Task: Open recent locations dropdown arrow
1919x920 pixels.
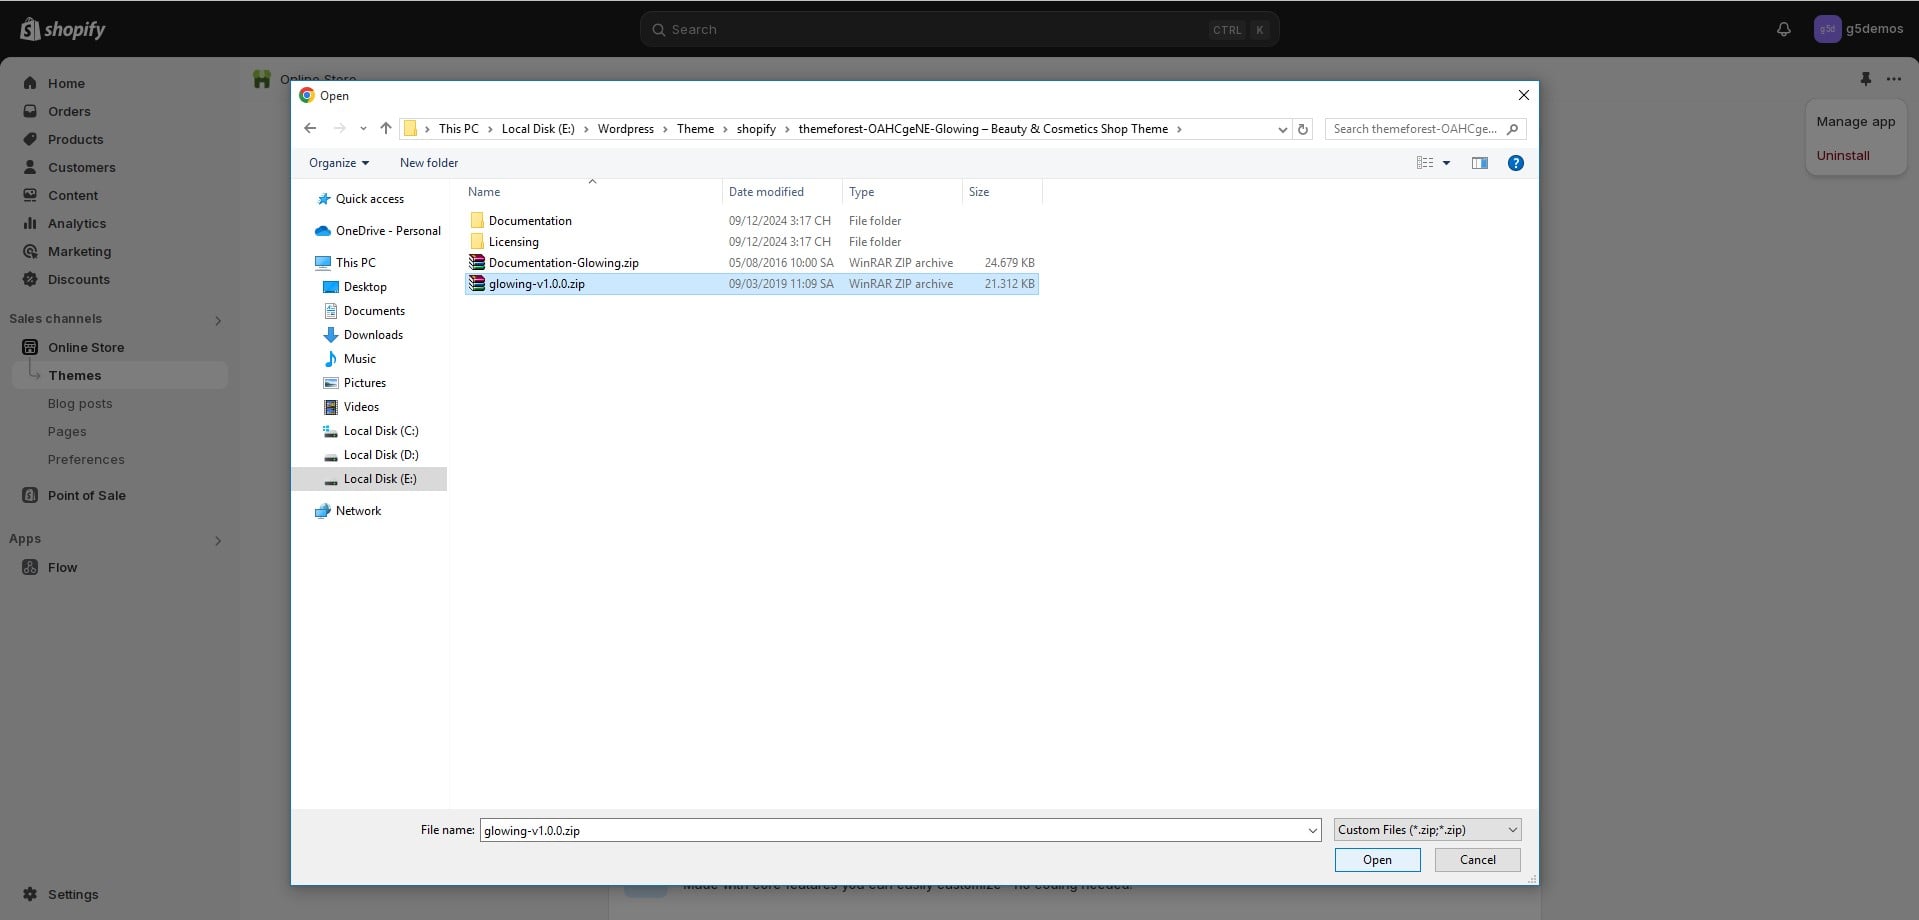Action: (x=363, y=129)
